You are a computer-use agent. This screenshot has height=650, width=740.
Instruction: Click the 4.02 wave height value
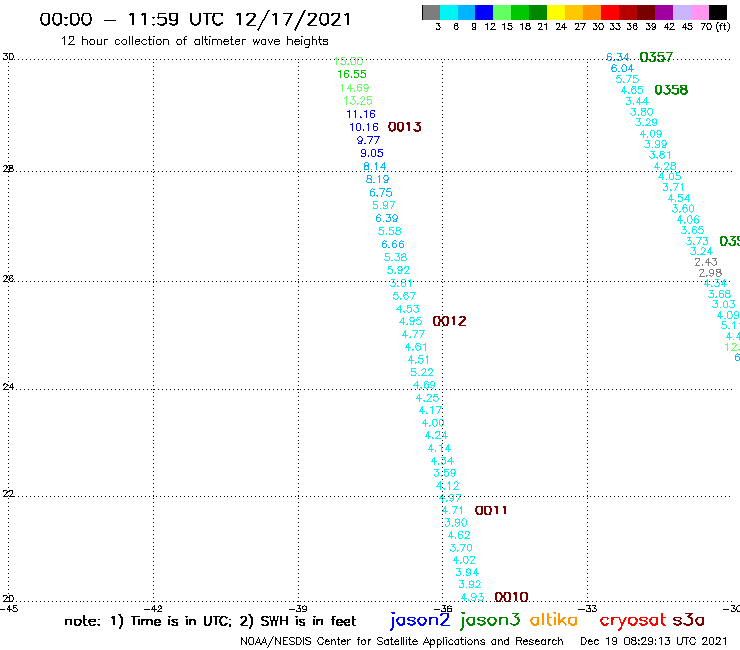point(464,560)
